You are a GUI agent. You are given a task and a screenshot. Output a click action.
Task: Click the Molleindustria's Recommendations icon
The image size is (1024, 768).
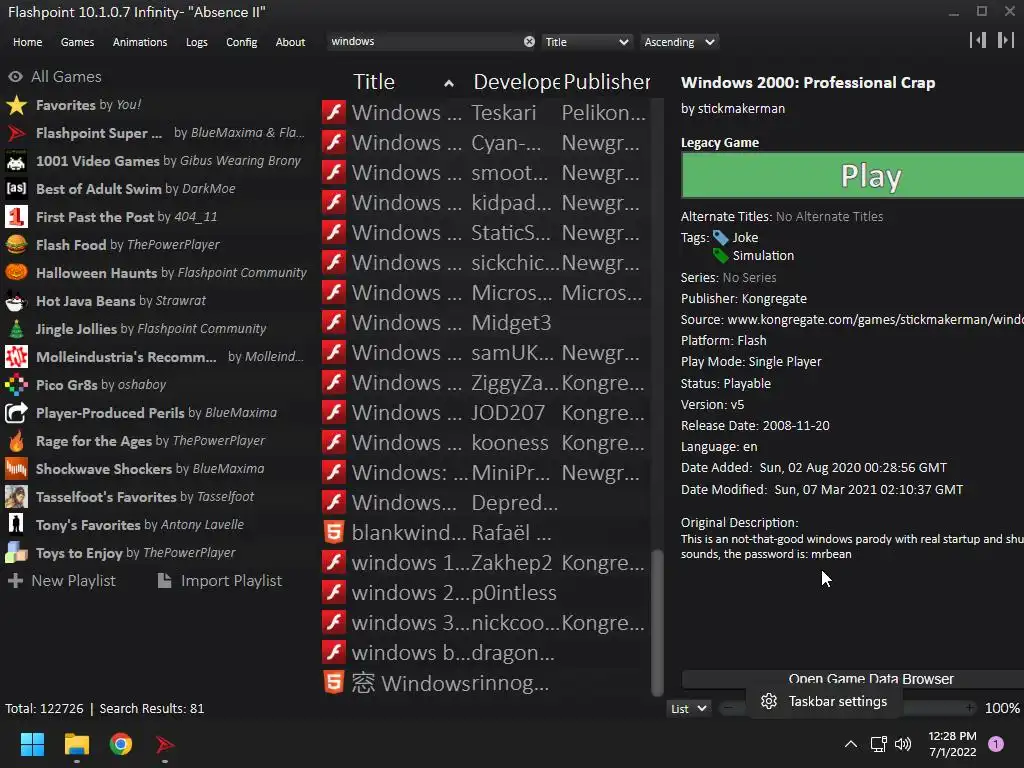coord(16,357)
